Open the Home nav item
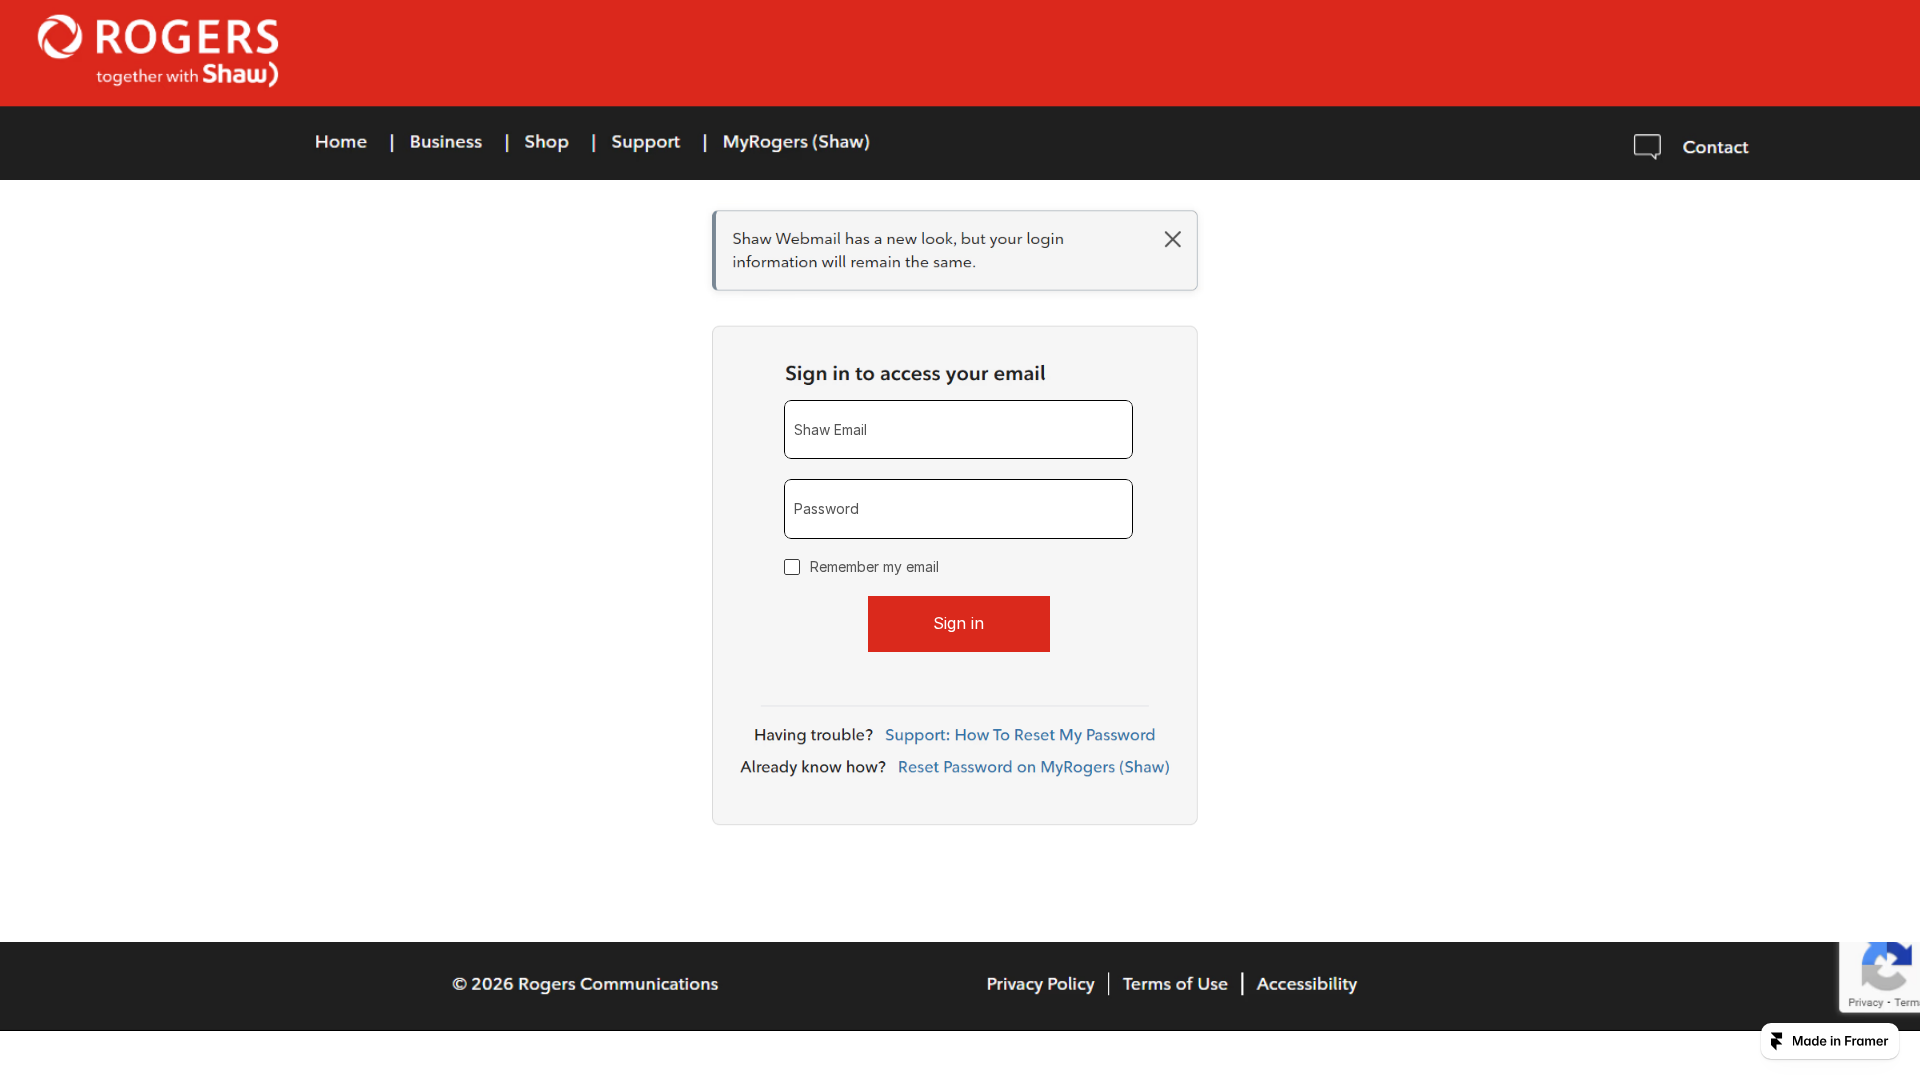This screenshot has height=1080, width=1920. click(x=341, y=142)
